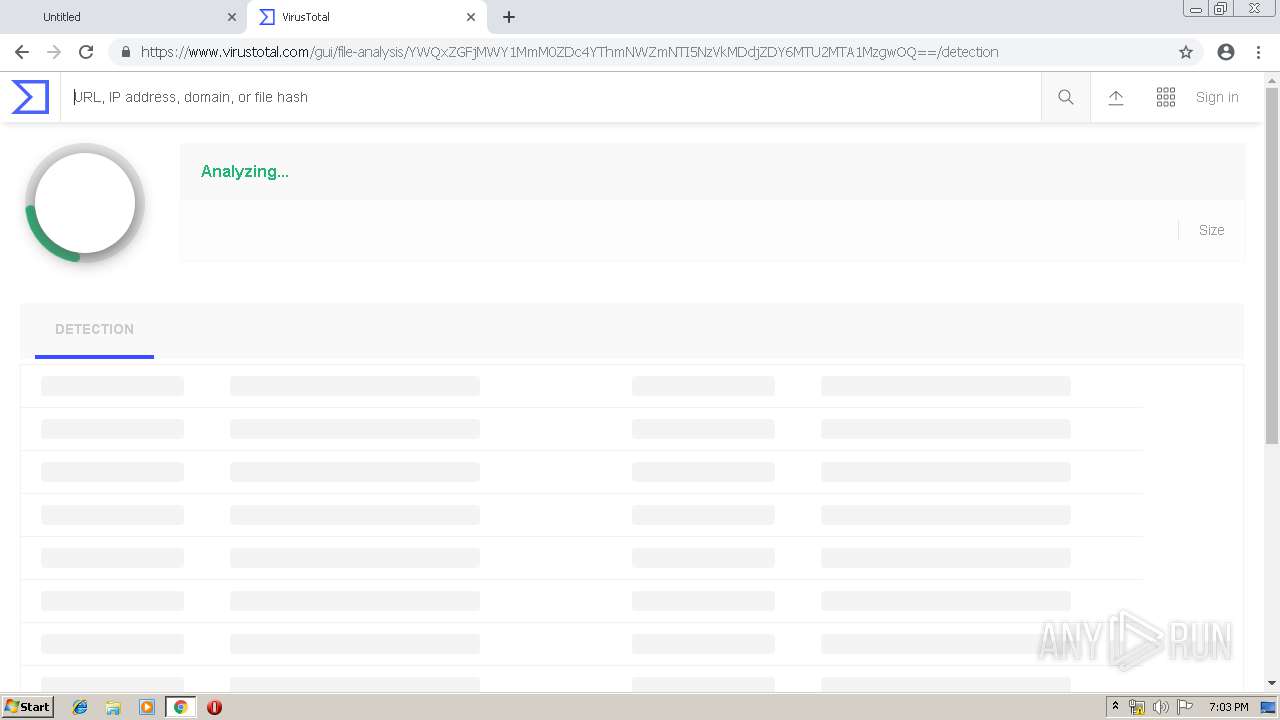Click the page vertical scrollbar thumb
Image resolution: width=1280 pixels, height=720 pixels.
pos(1272,265)
